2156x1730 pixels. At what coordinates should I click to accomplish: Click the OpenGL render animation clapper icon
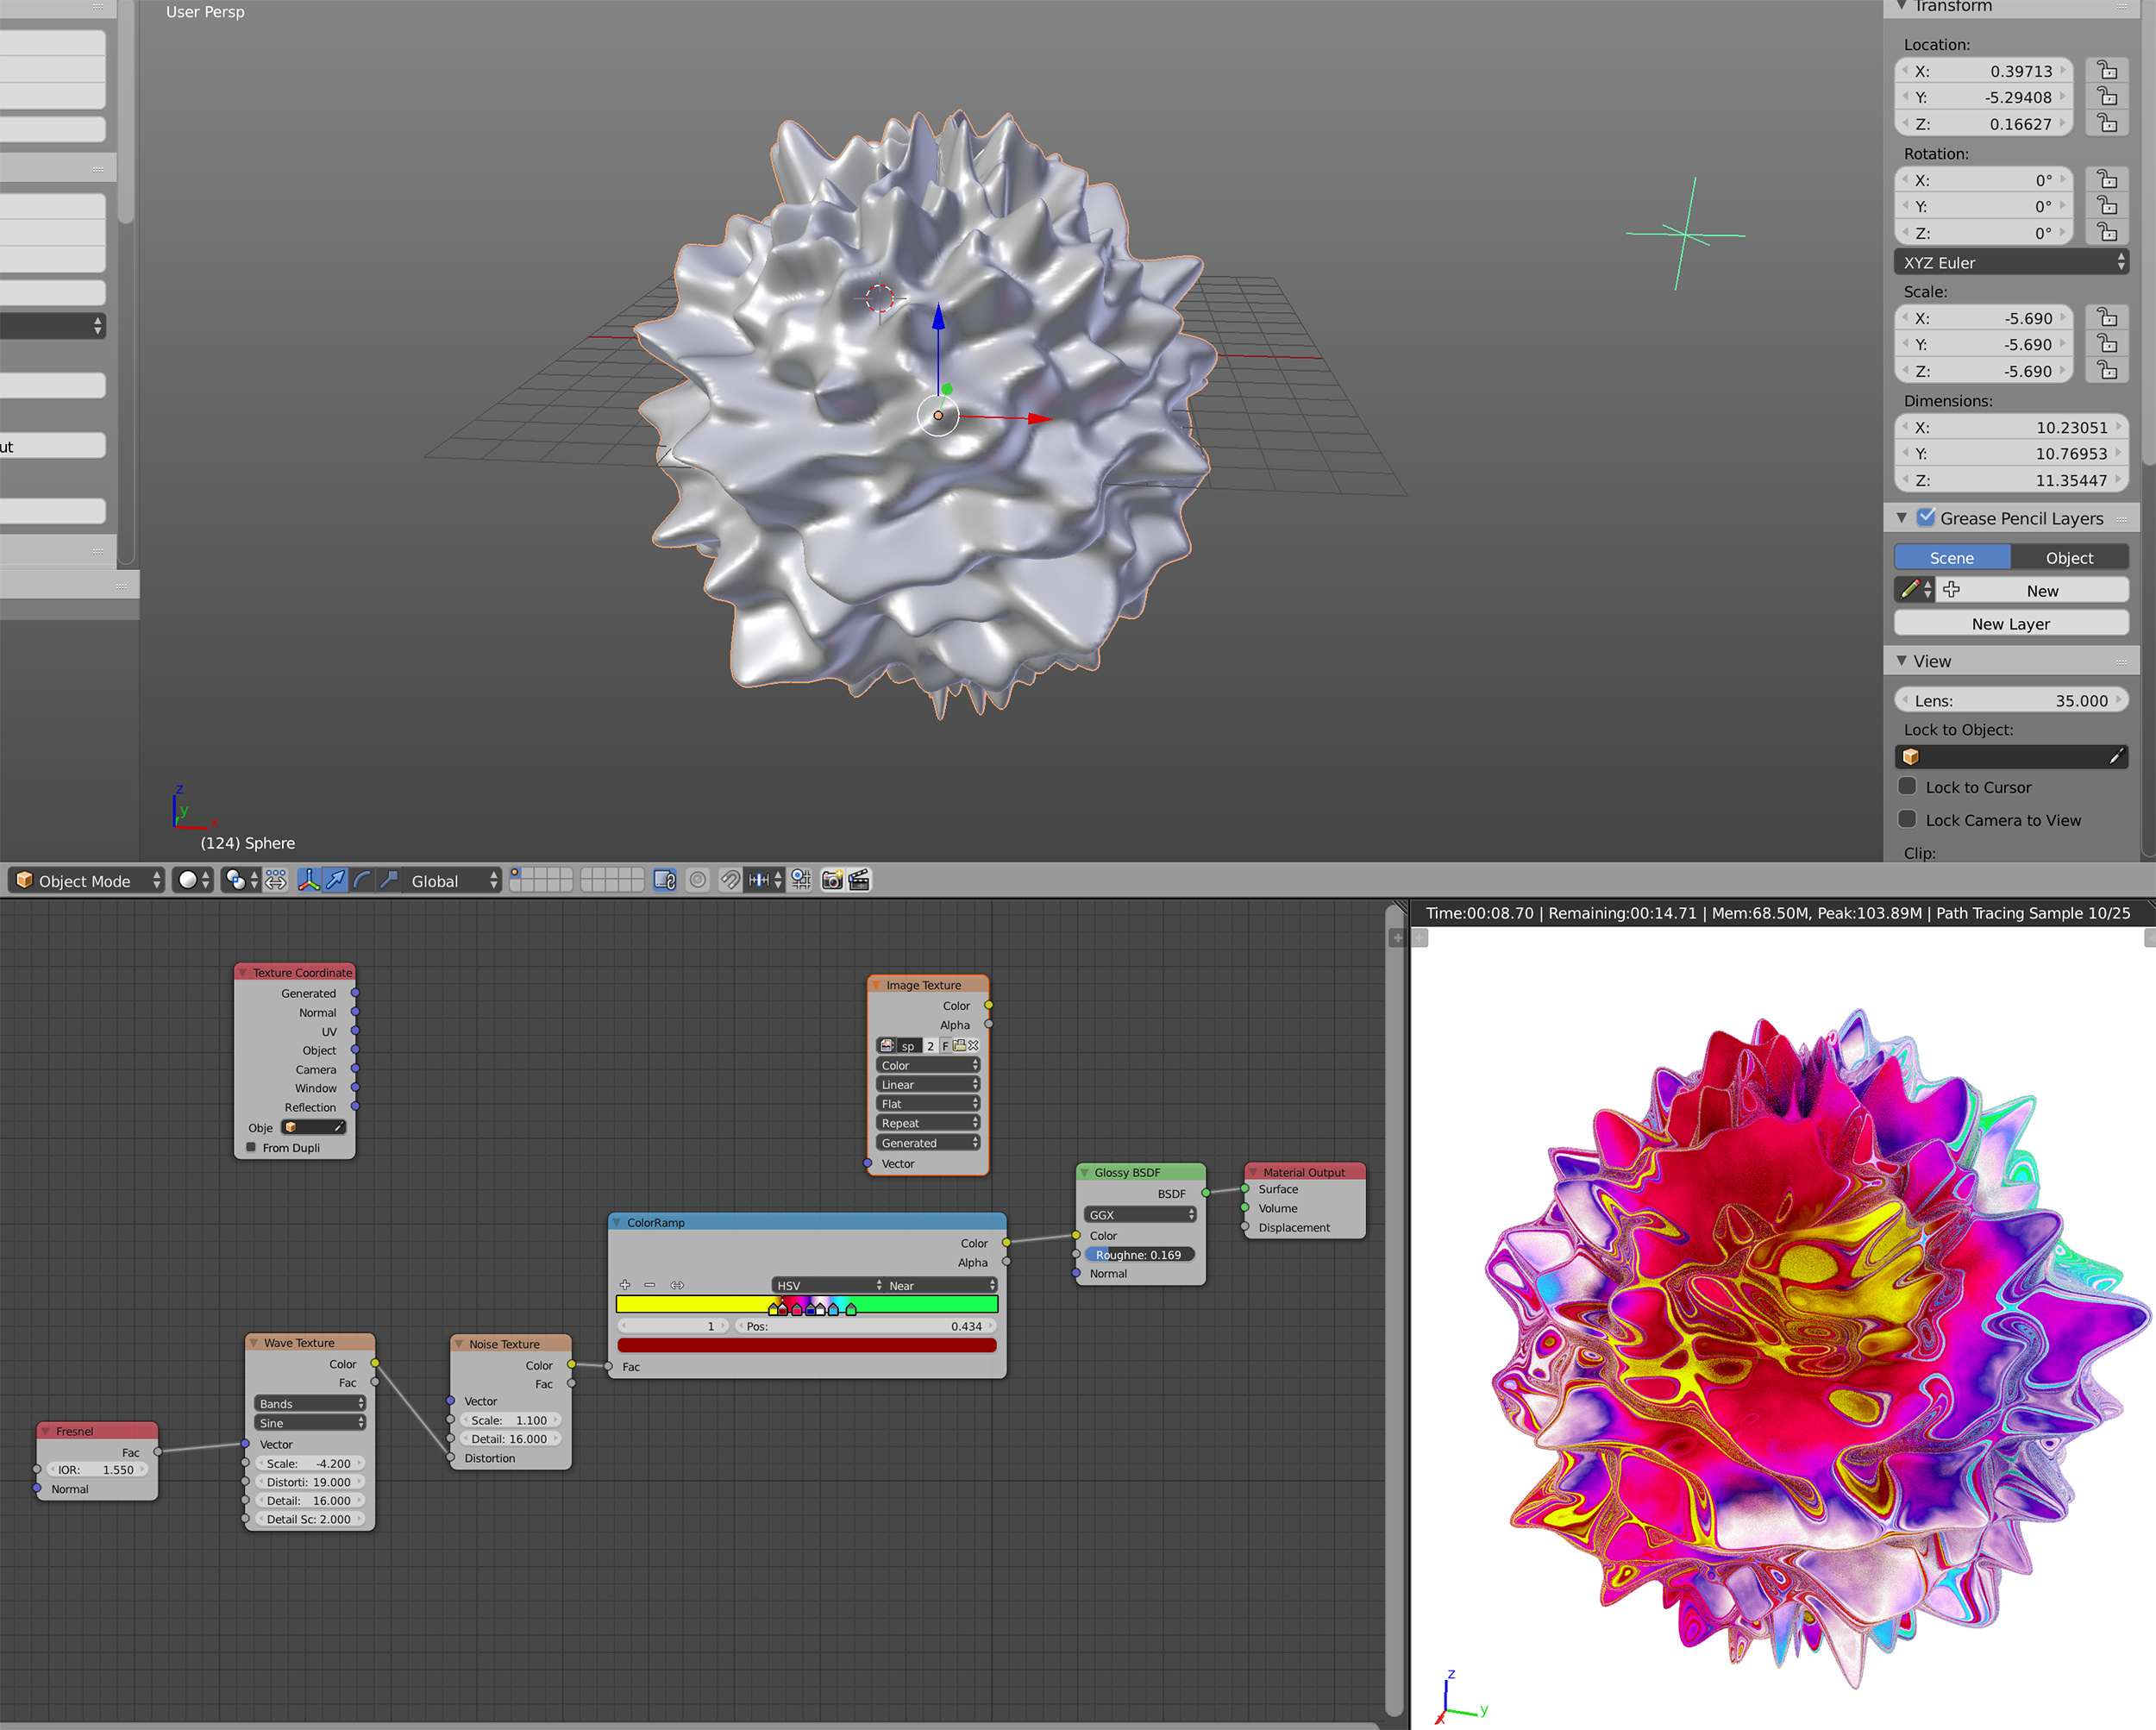coord(859,880)
